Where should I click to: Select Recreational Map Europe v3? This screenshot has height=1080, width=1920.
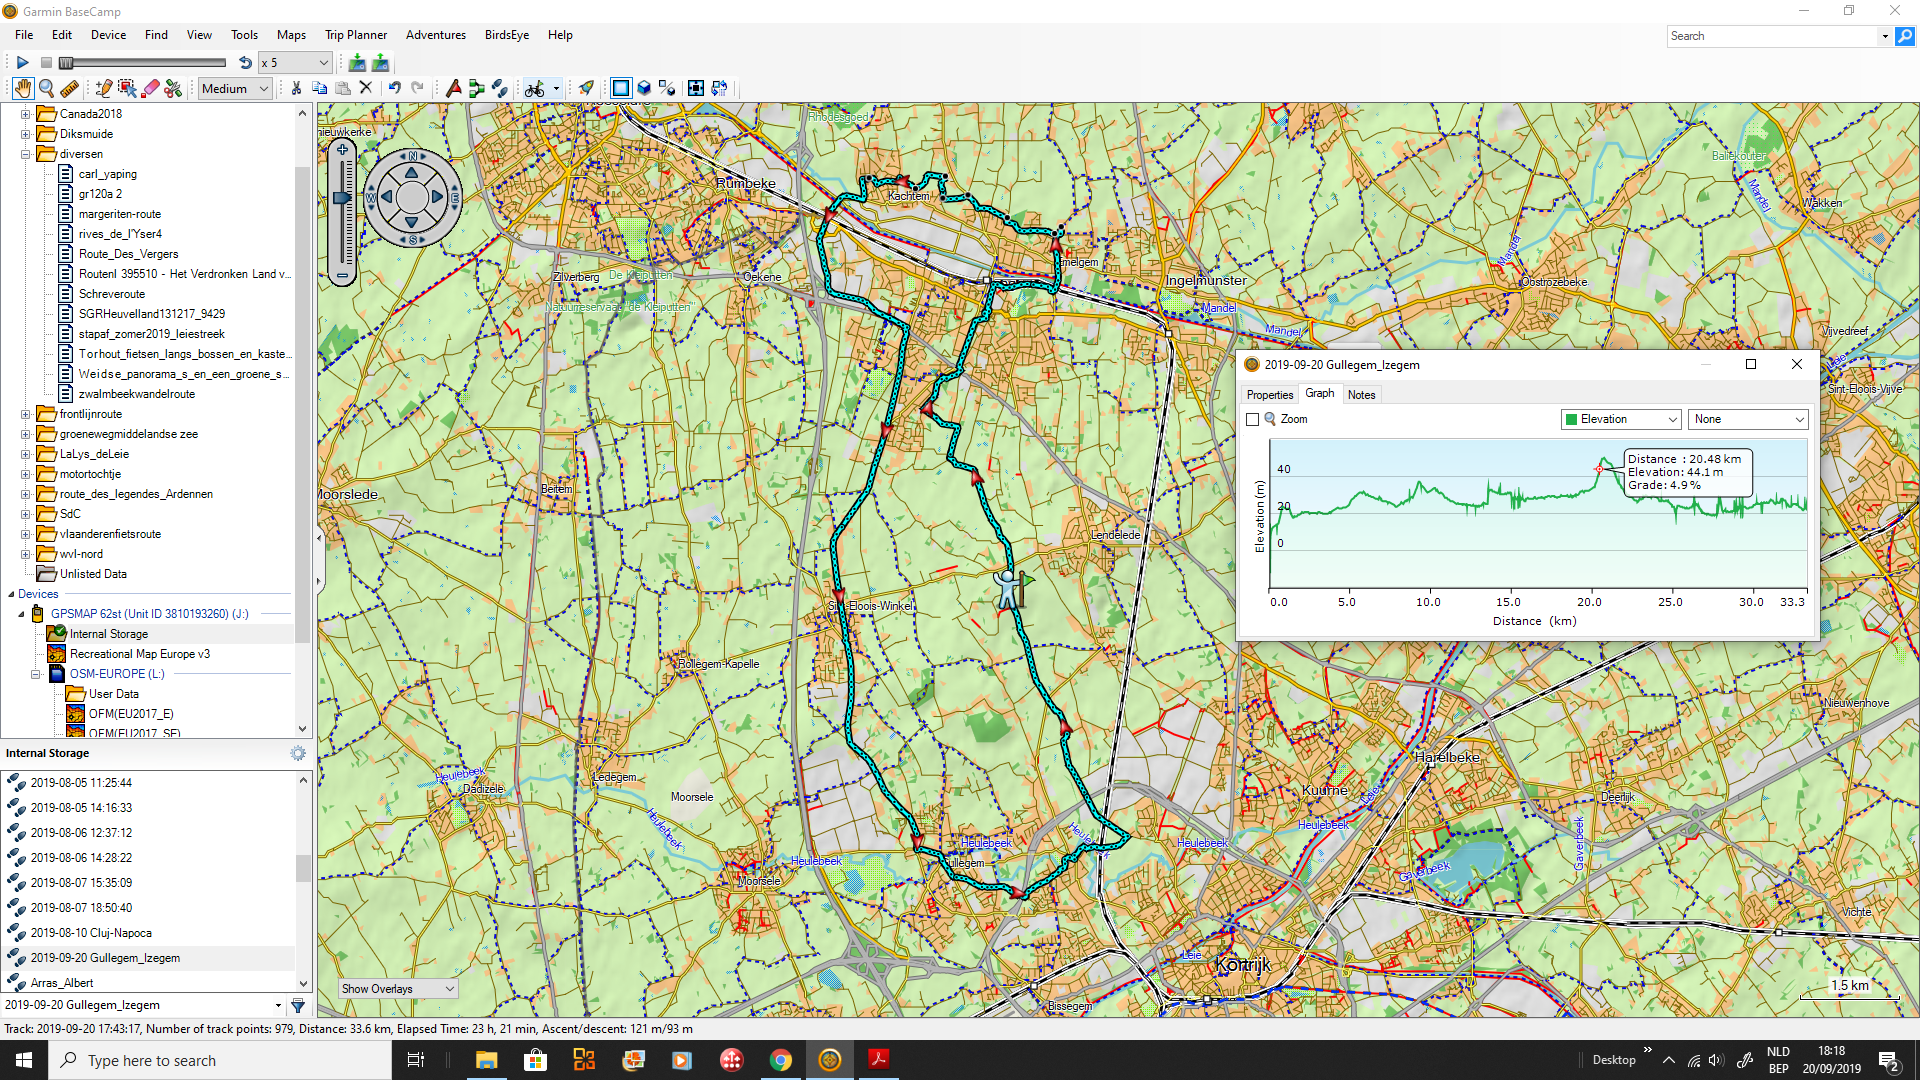[x=139, y=654]
